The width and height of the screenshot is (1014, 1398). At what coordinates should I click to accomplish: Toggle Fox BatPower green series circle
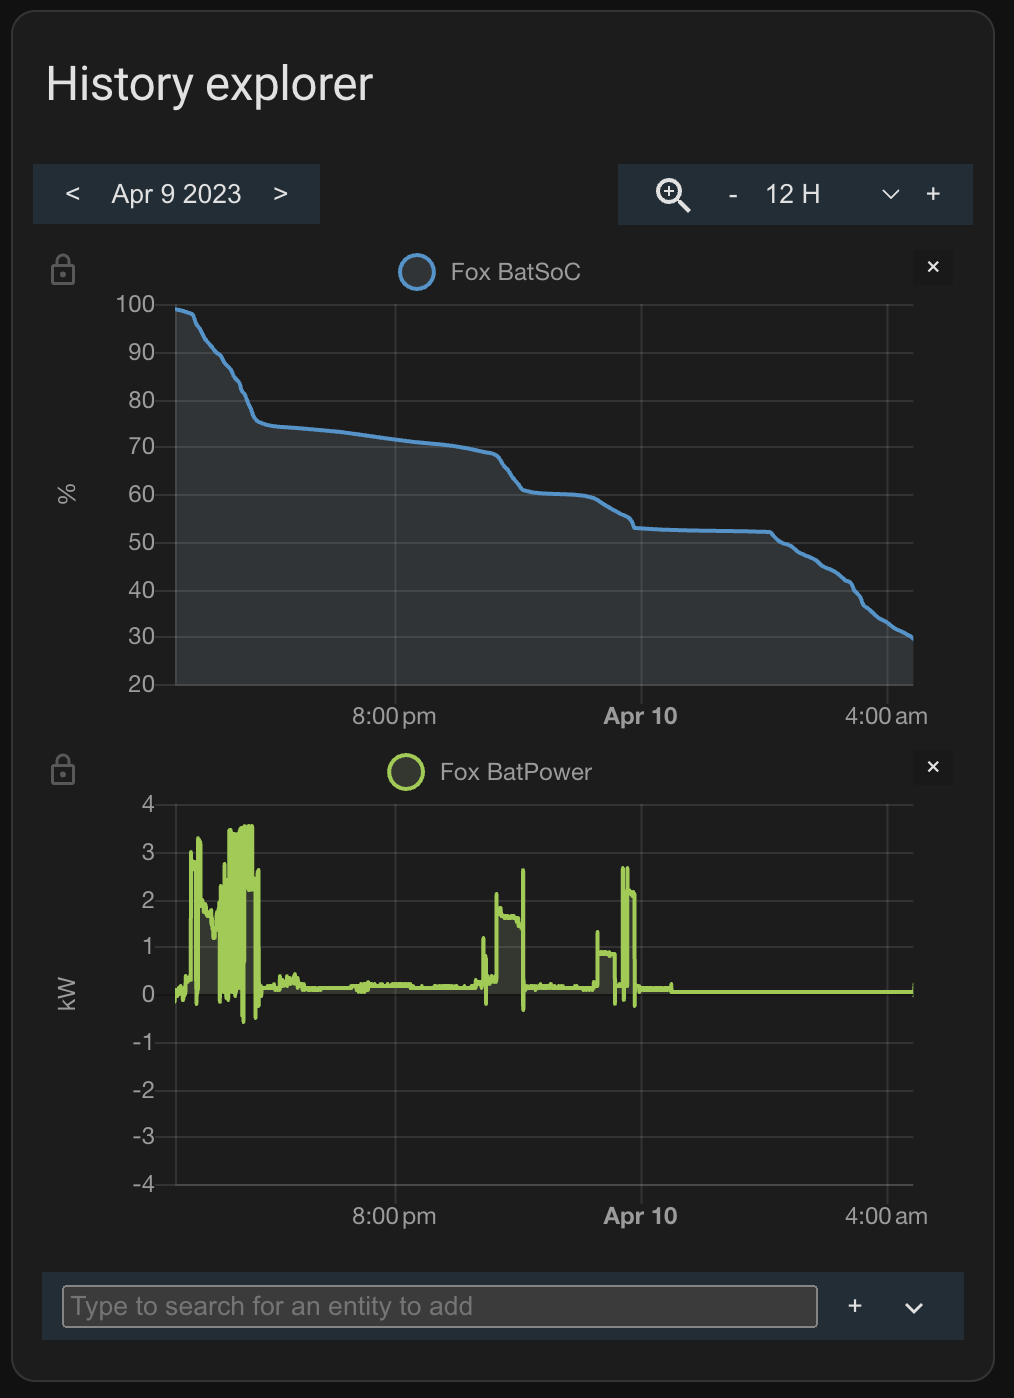coord(406,772)
